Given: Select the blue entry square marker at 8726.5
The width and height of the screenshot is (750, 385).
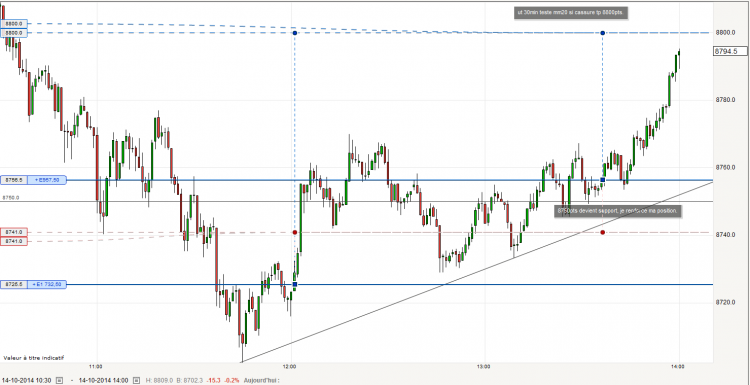Looking at the screenshot, I should click(x=295, y=285).
